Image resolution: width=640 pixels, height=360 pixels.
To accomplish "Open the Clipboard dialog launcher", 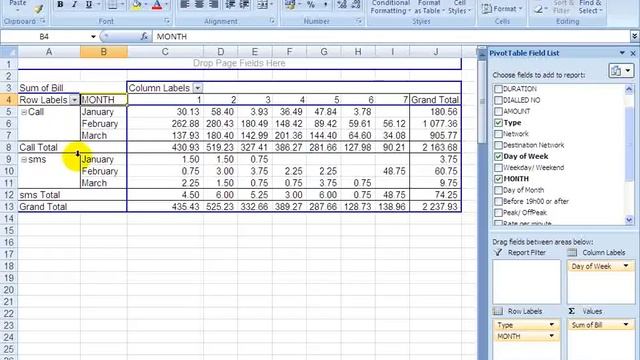I will coord(42,21).
